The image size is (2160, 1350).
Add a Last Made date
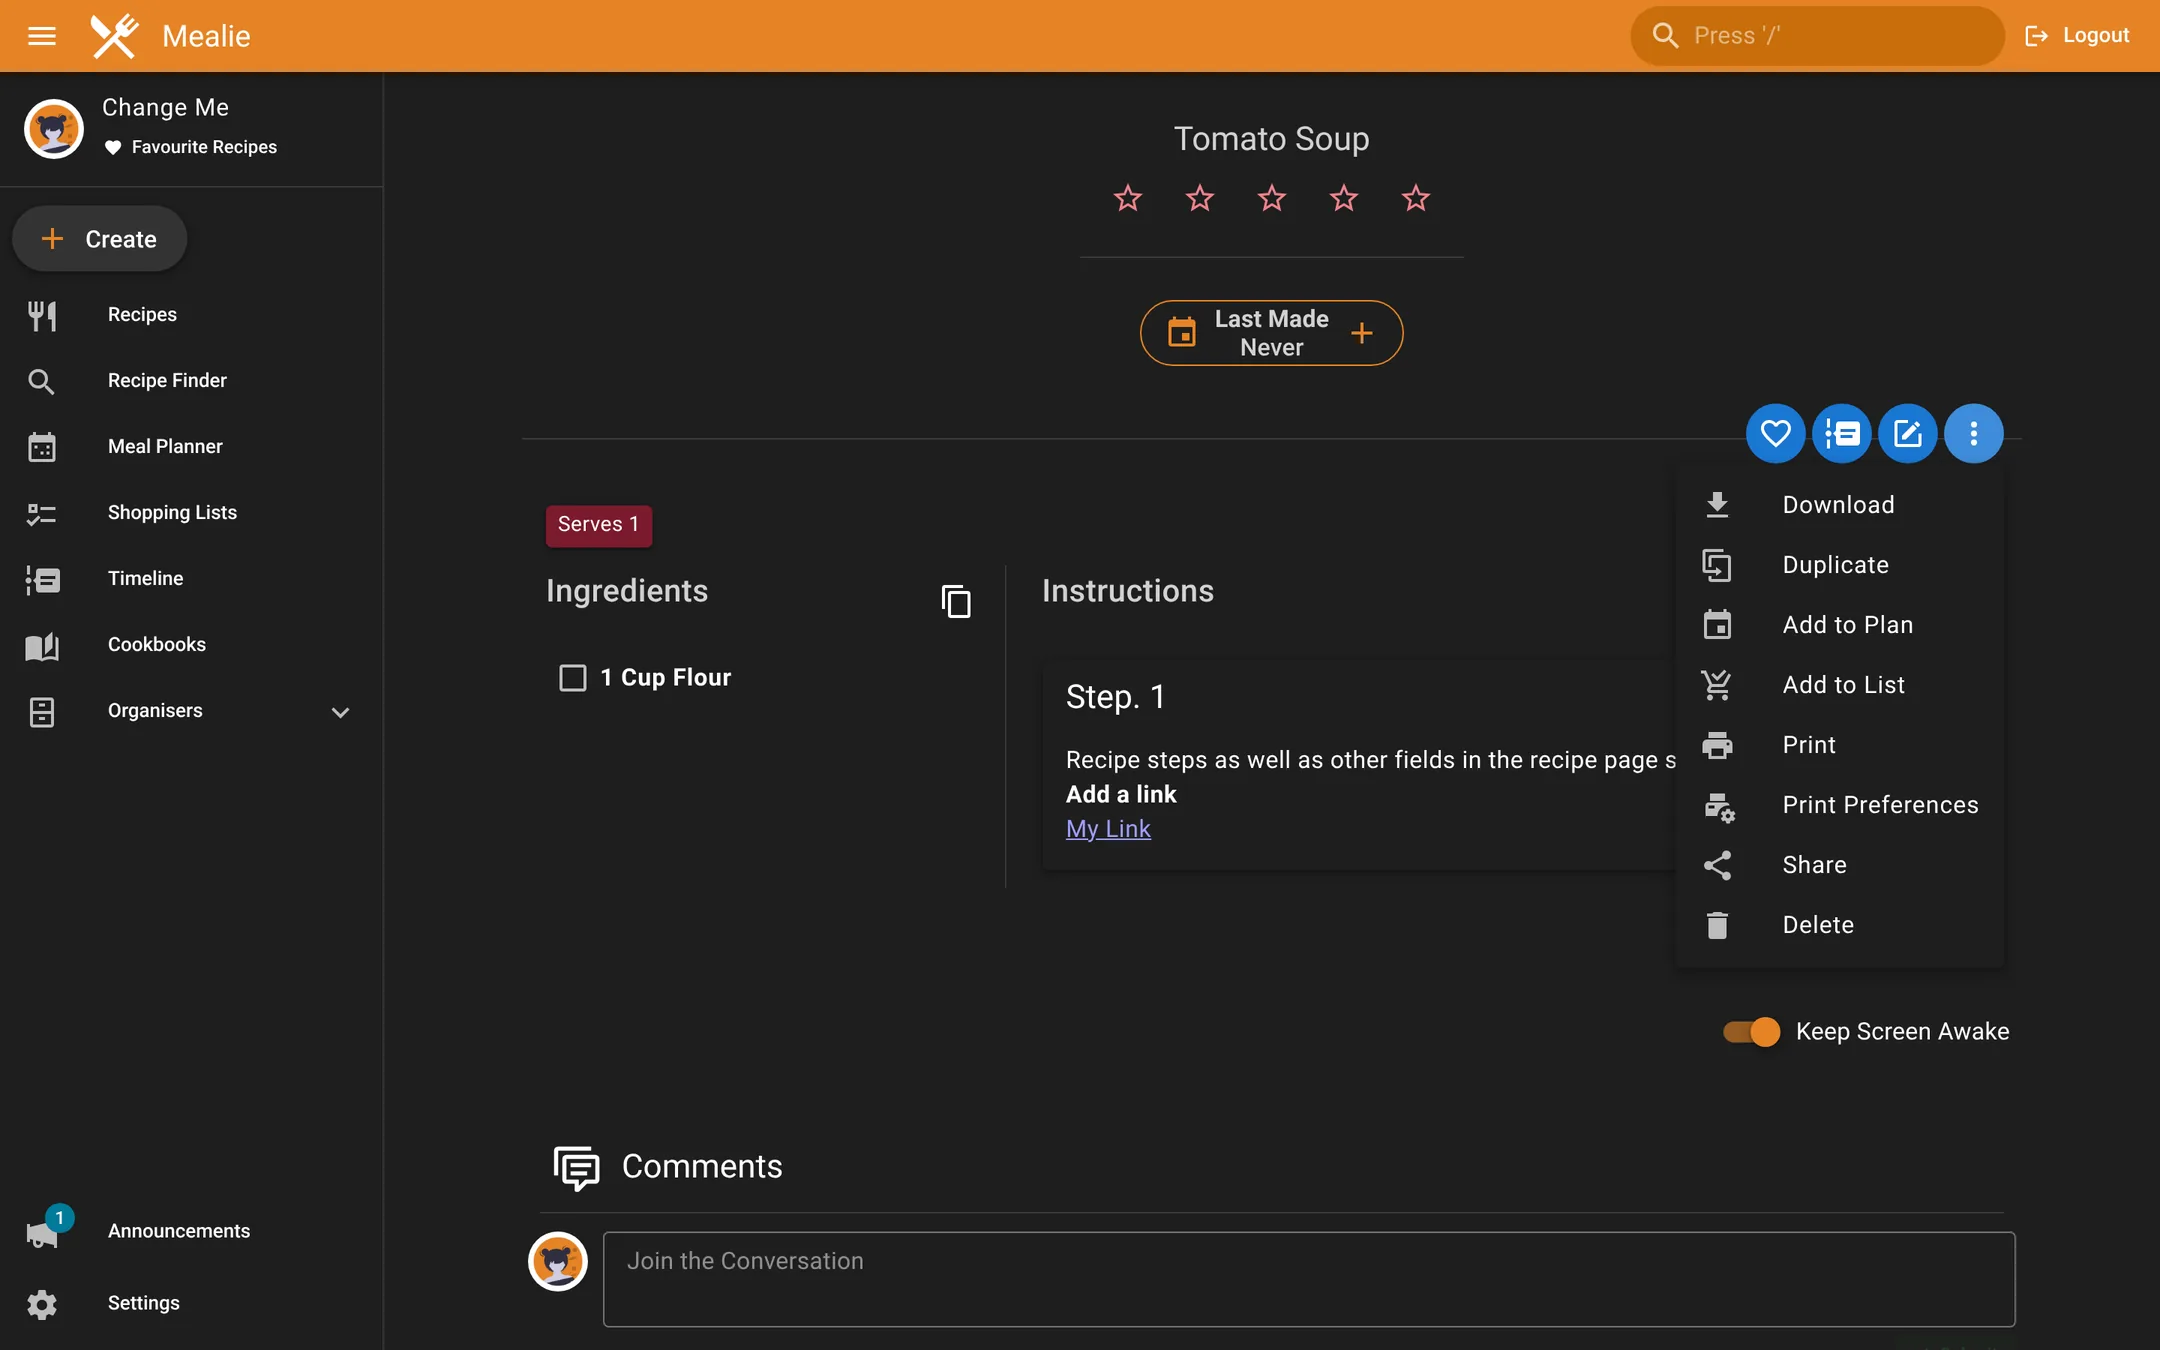point(1271,333)
